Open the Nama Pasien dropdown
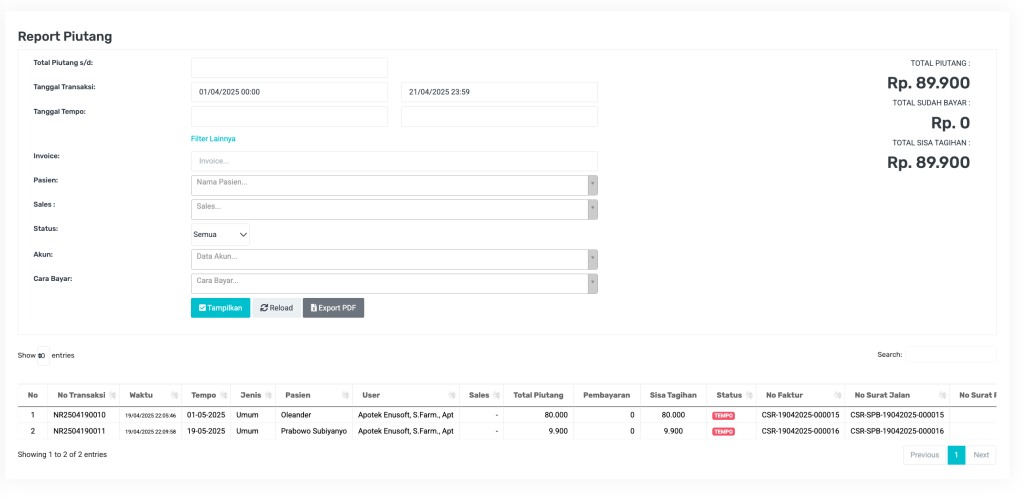Viewport: 1024px width, 499px height. pos(394,185)
